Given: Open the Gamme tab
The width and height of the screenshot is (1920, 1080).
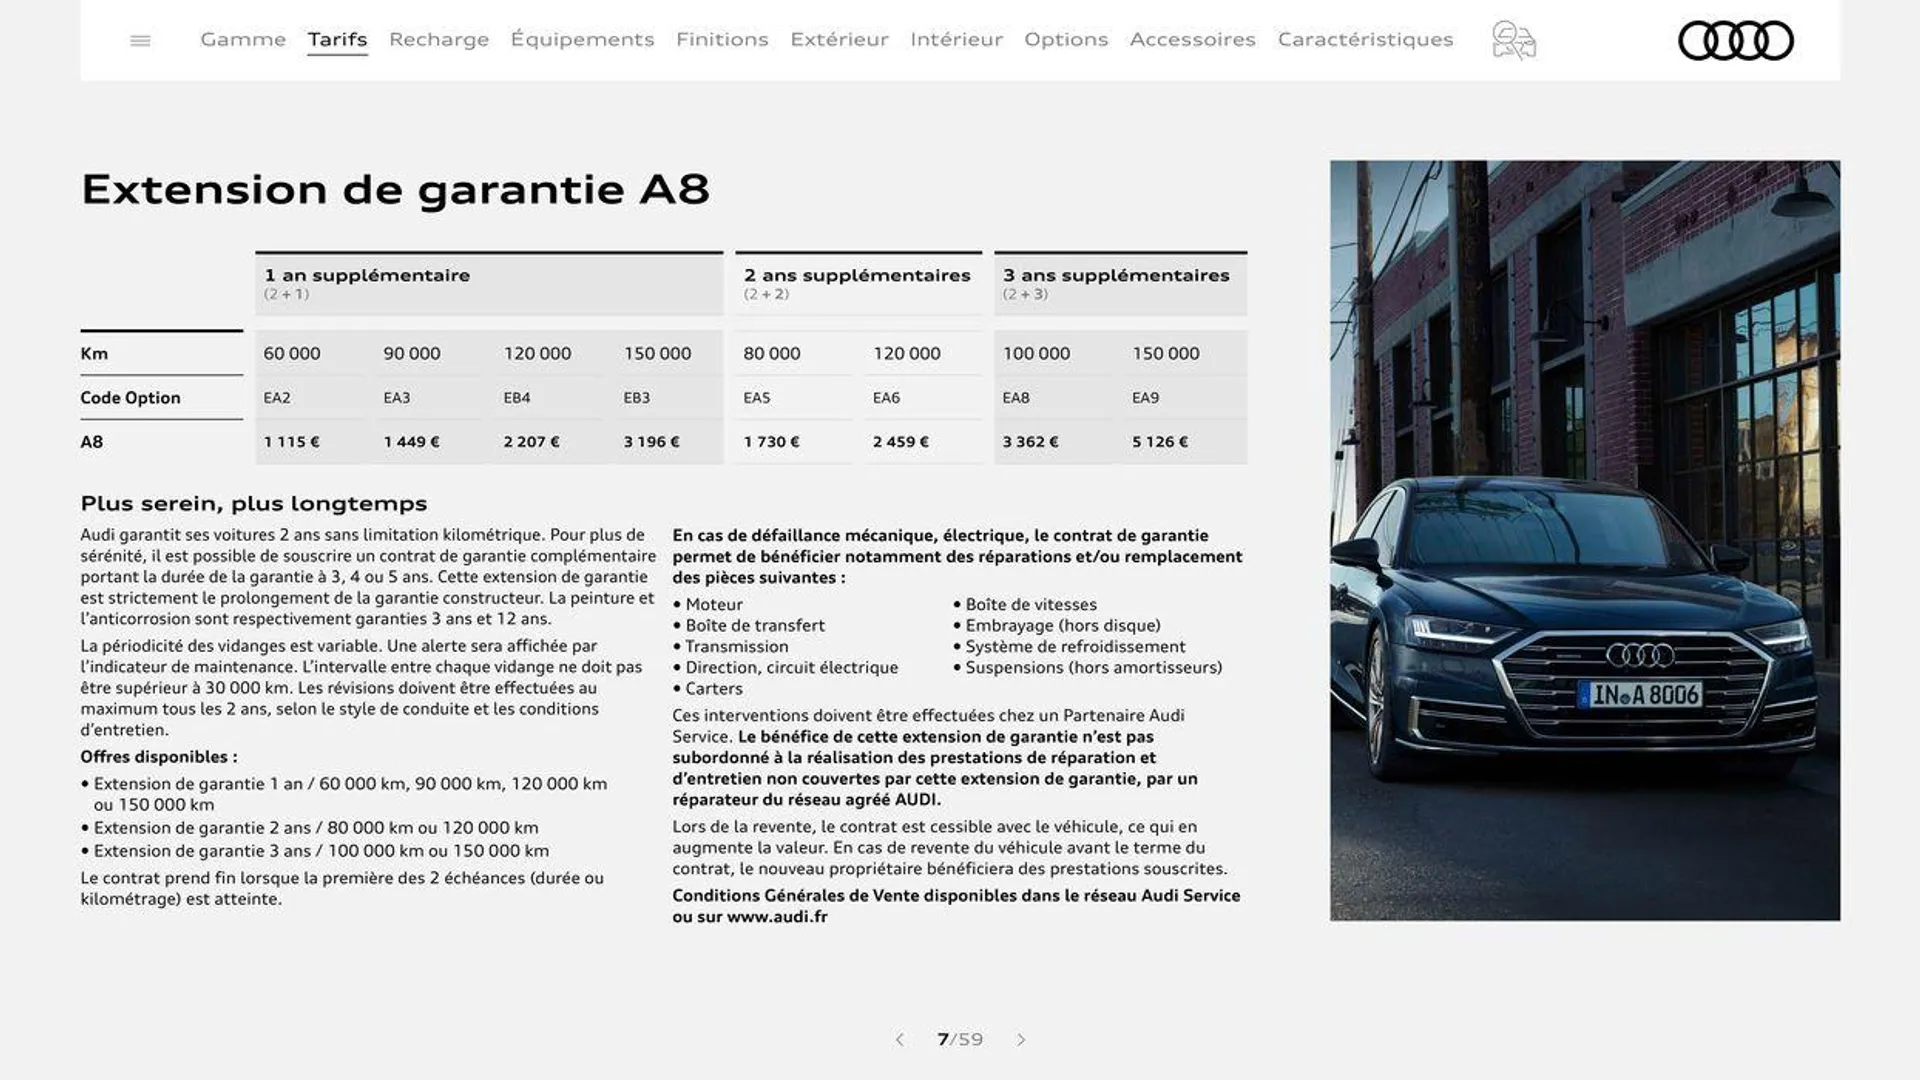Looking at the screenshot, I should tap(243, 39).
